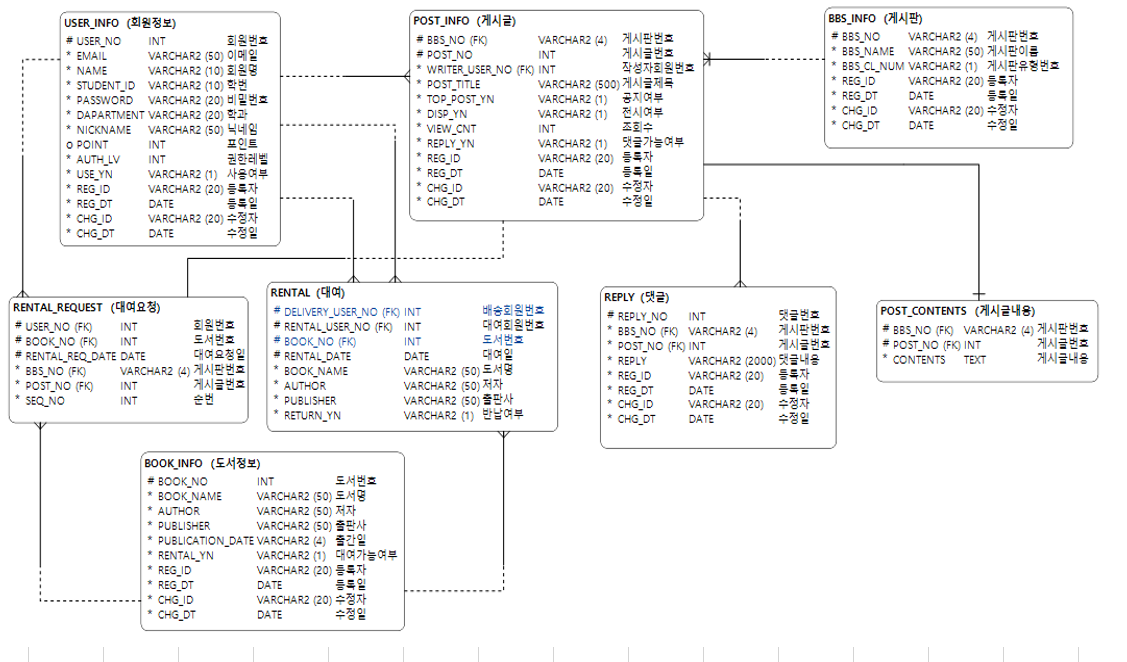
Task: Click the optional POINT column in USER_INFO
Action: [x=92, y=144]
